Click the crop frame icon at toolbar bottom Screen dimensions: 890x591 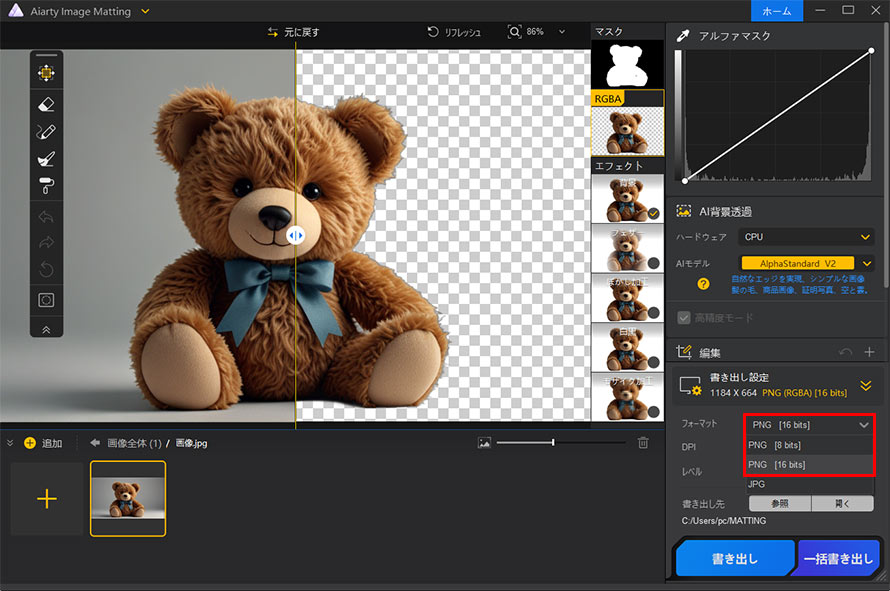click(46, 299)
